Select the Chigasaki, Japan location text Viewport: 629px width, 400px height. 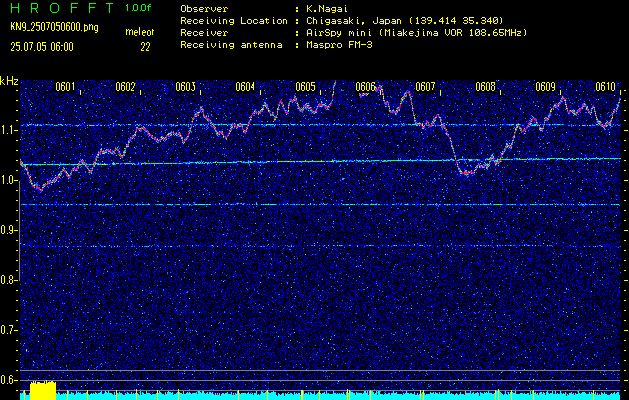pyautogui.click(x=405, y=21)
